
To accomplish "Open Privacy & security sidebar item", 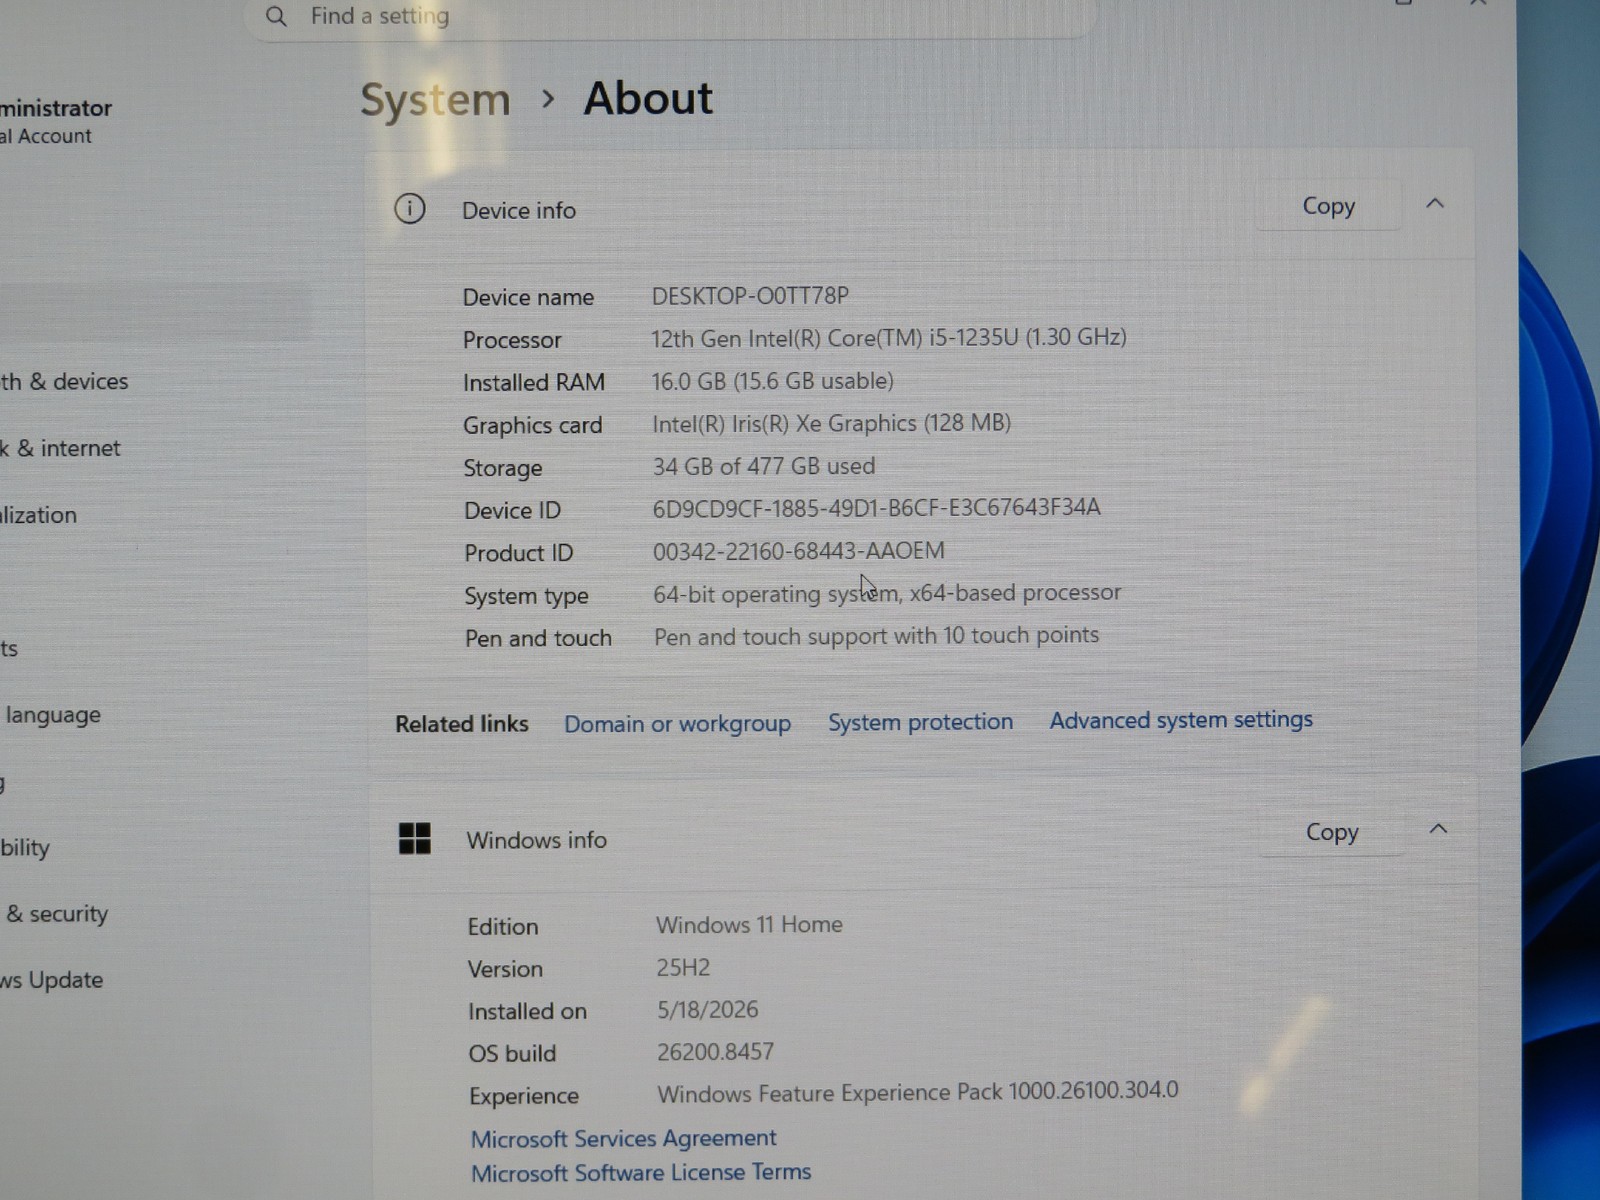I will click(x=56, y=914).
